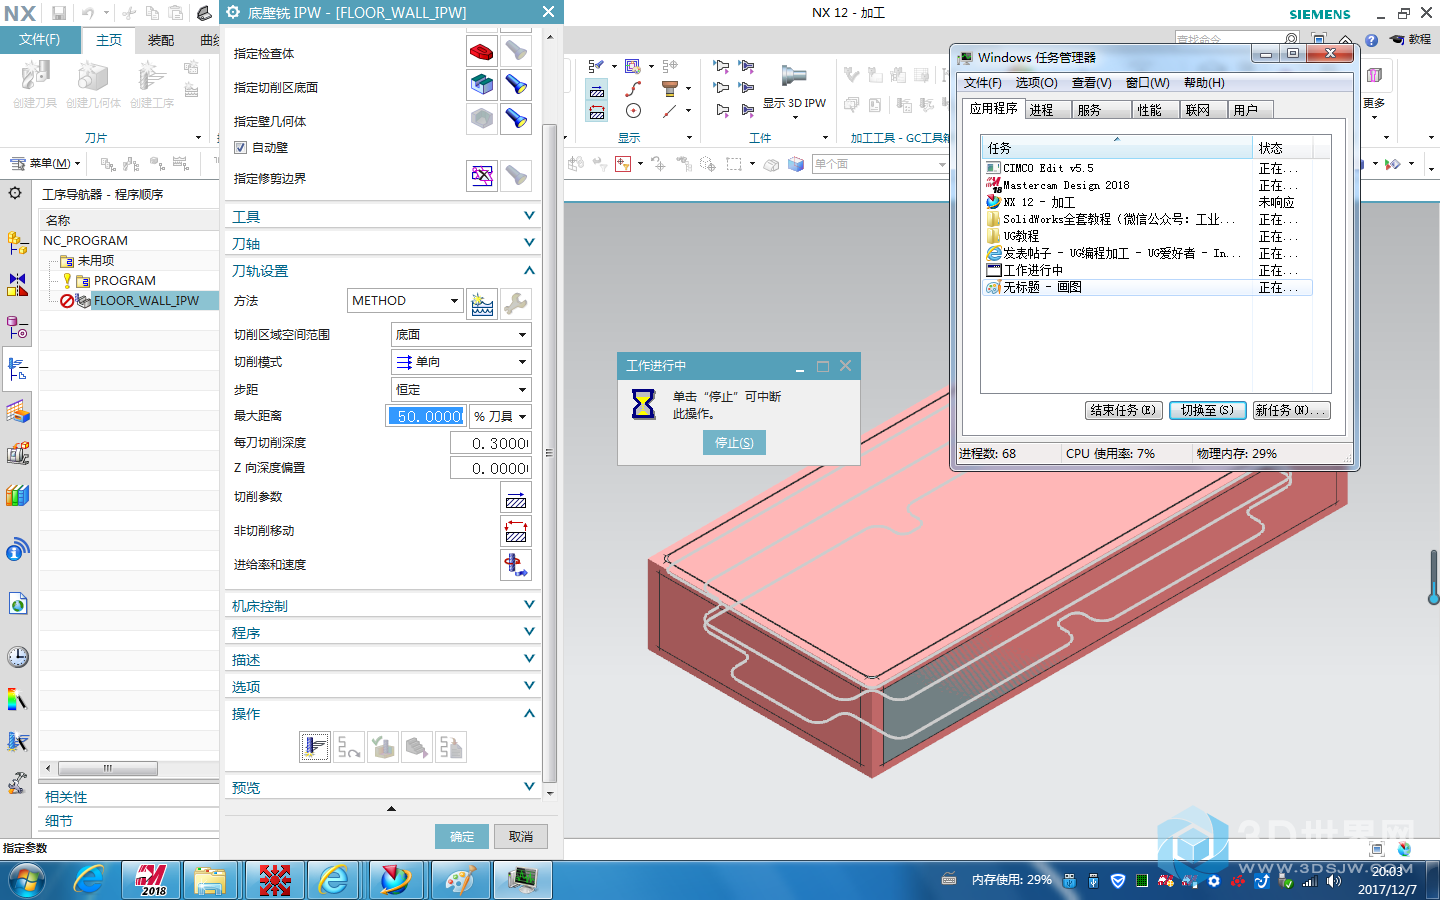Switch to the 性能 tab in Task Manager
This screenshot has width=1440, height=900.
click(x=1149, y=110)
